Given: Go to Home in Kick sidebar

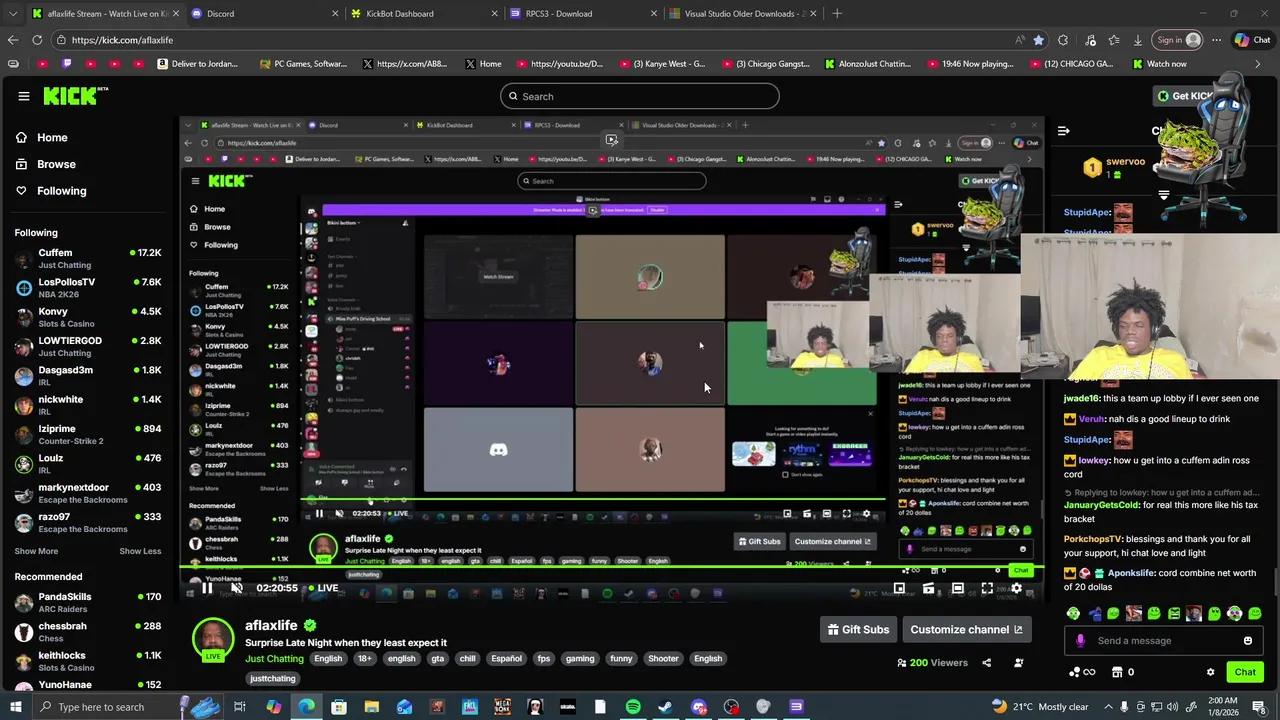Looking at the screenshot, I should click(52, 138).
